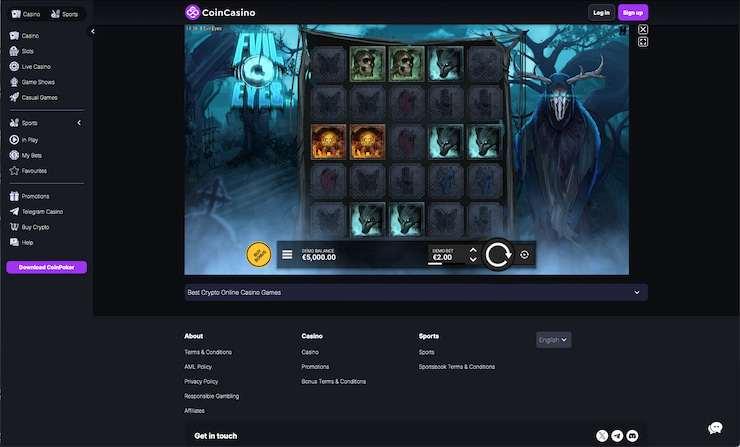Open the Telegram social icon

coord(617,436)
